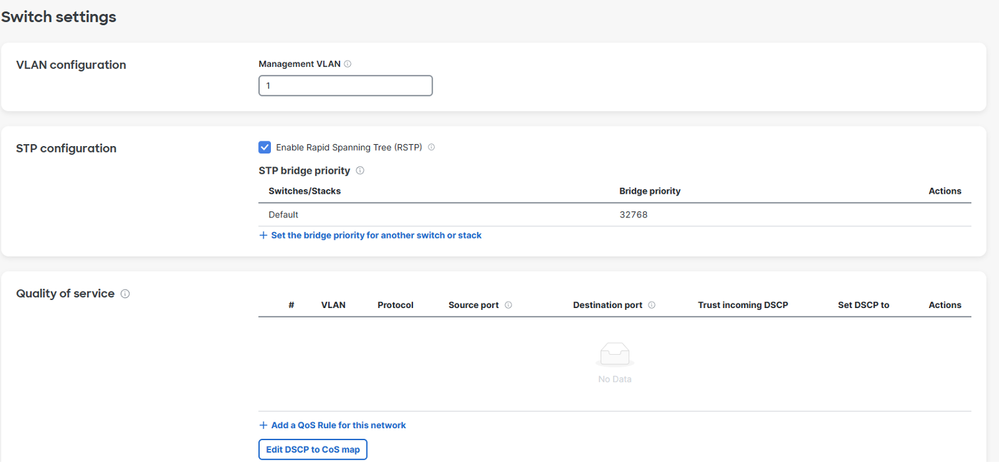The width and height of the screenshot is (999, 464).
Task: Click the Quality of service info icon
Action: pyautogui.click(x=125, y=294)
